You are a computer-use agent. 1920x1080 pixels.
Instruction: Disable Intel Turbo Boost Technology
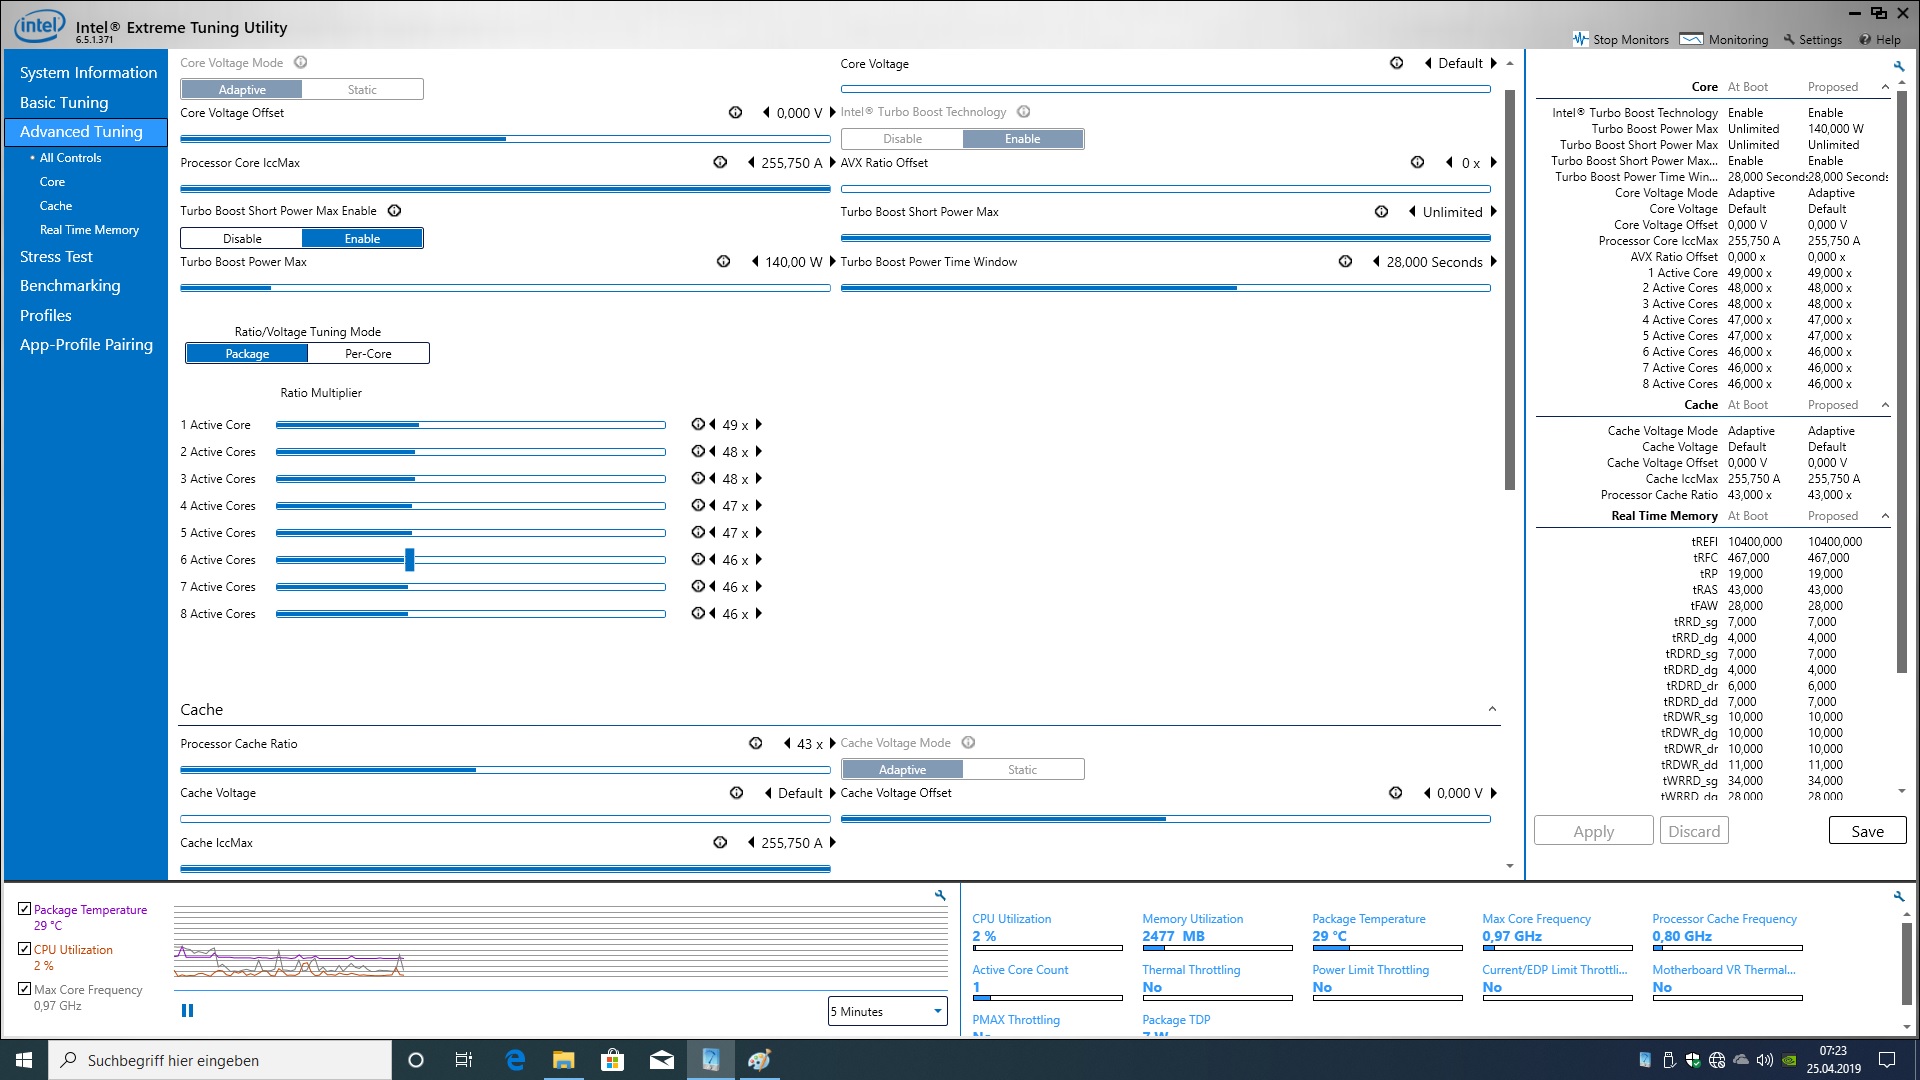click(x=902, y=139)
